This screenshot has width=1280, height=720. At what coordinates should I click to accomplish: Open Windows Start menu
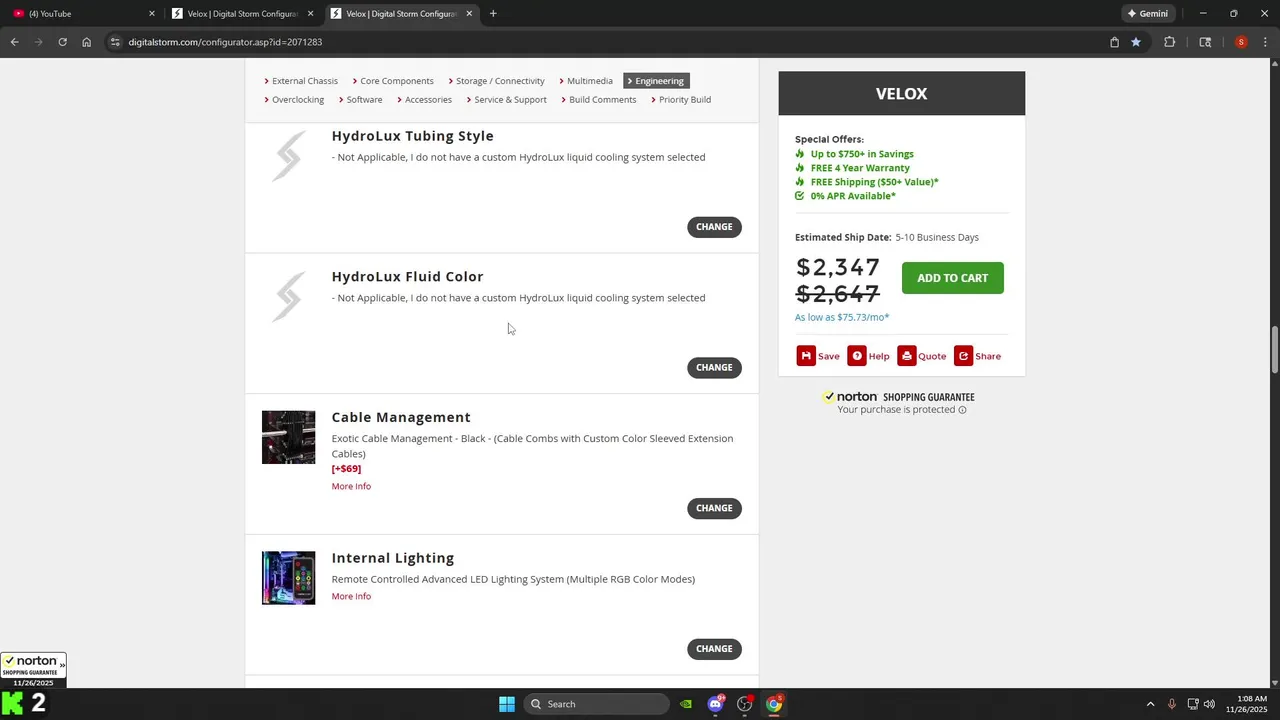tap(507, 704)
